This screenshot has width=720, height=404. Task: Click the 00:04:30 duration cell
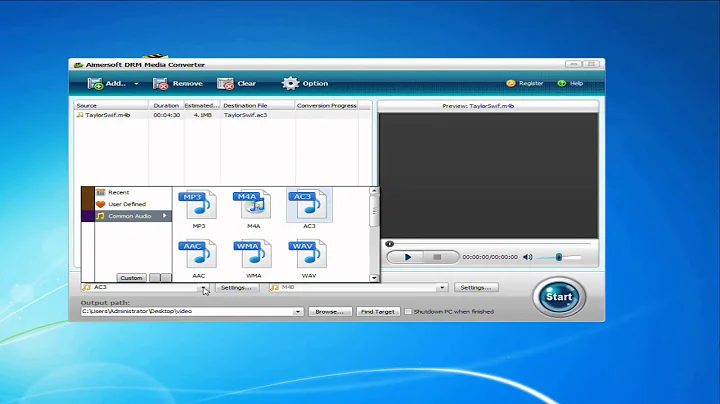(x=166, y=115)
